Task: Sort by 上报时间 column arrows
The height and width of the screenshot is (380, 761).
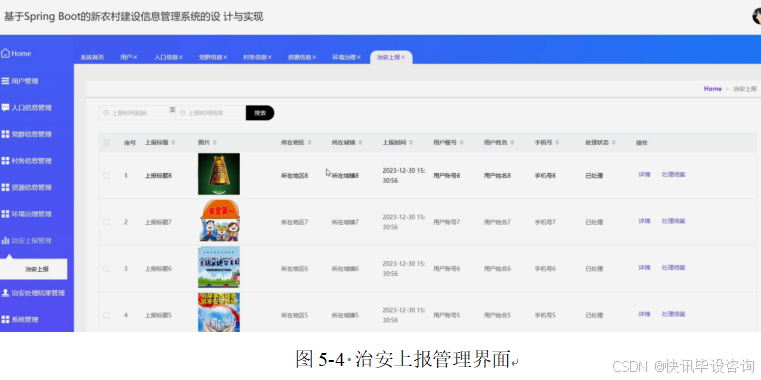Action: (411, 143)
